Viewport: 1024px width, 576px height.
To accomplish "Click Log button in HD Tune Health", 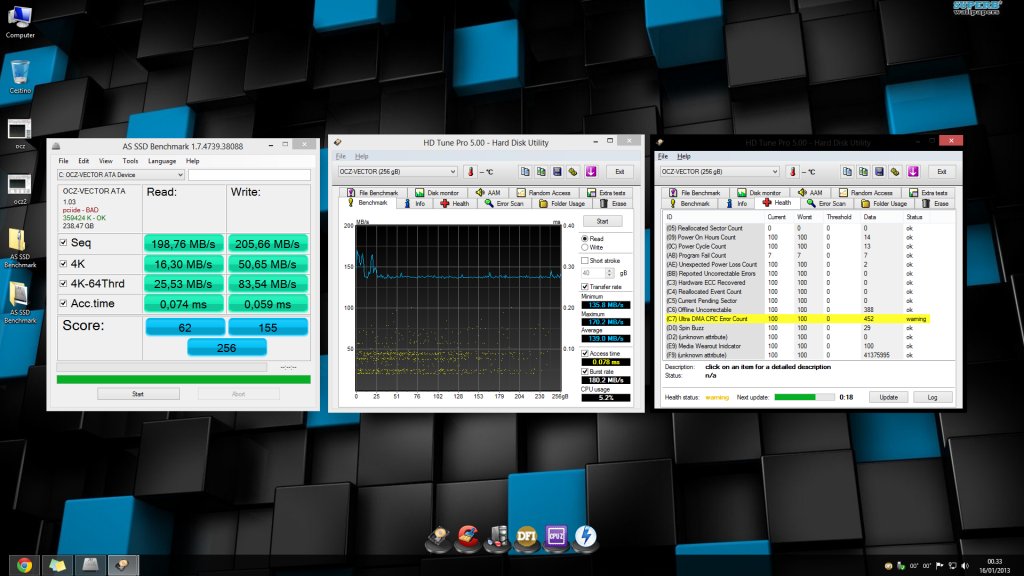I will 932,397.
